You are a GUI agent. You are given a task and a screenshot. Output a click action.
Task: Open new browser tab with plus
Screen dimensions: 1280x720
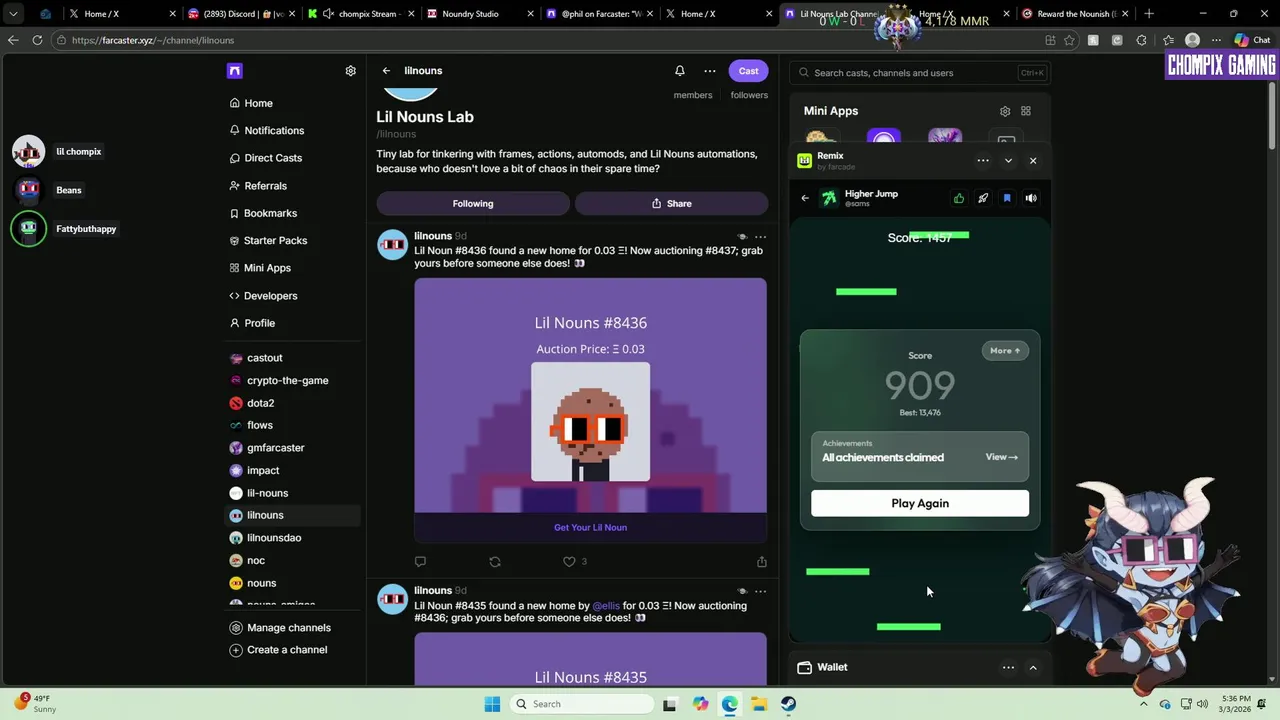click(1148, 14)
